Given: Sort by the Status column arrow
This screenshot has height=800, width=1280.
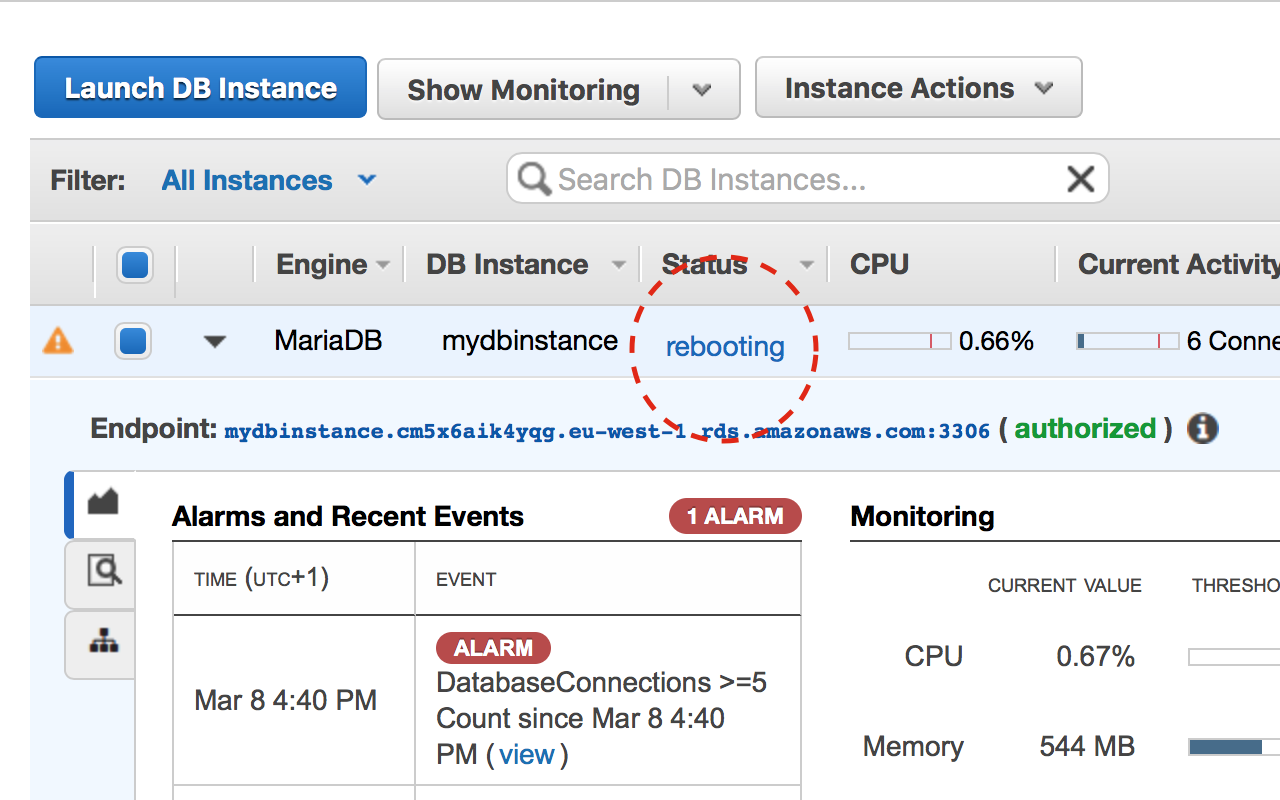Looking at the screenshot, I should [807, 266].
